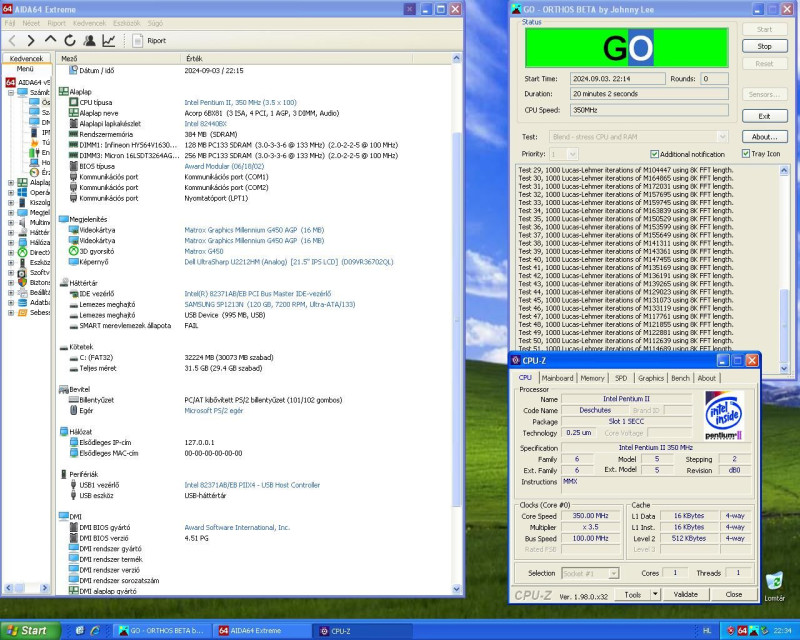Expand the Multimédia tree node in sidebar
800x640 pixels.
[x=11, y=222]
